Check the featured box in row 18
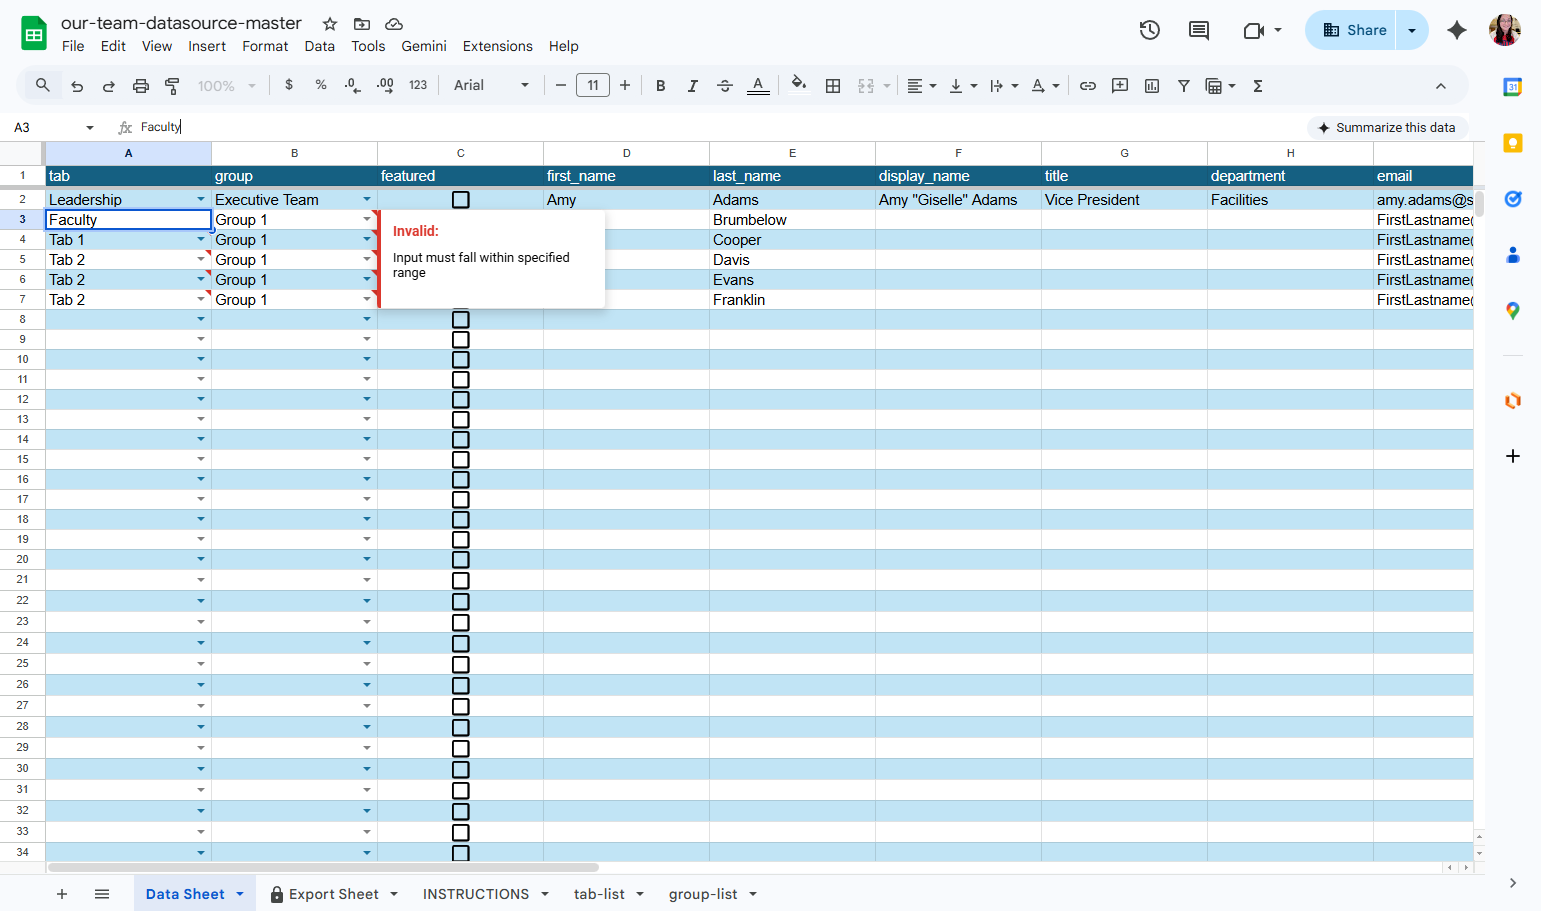Viewport: 1541px width, 911px height. [x=461, y=520]
